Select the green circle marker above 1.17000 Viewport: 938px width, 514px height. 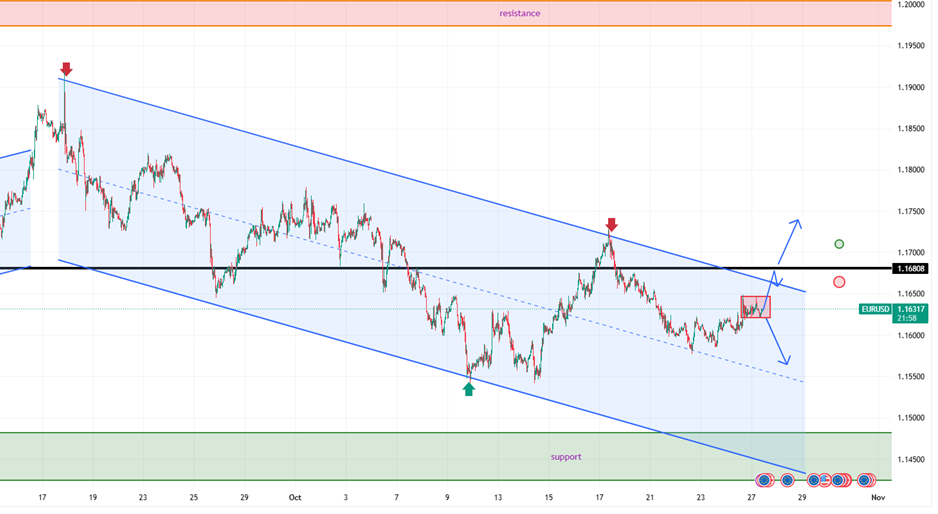(839, 244)
